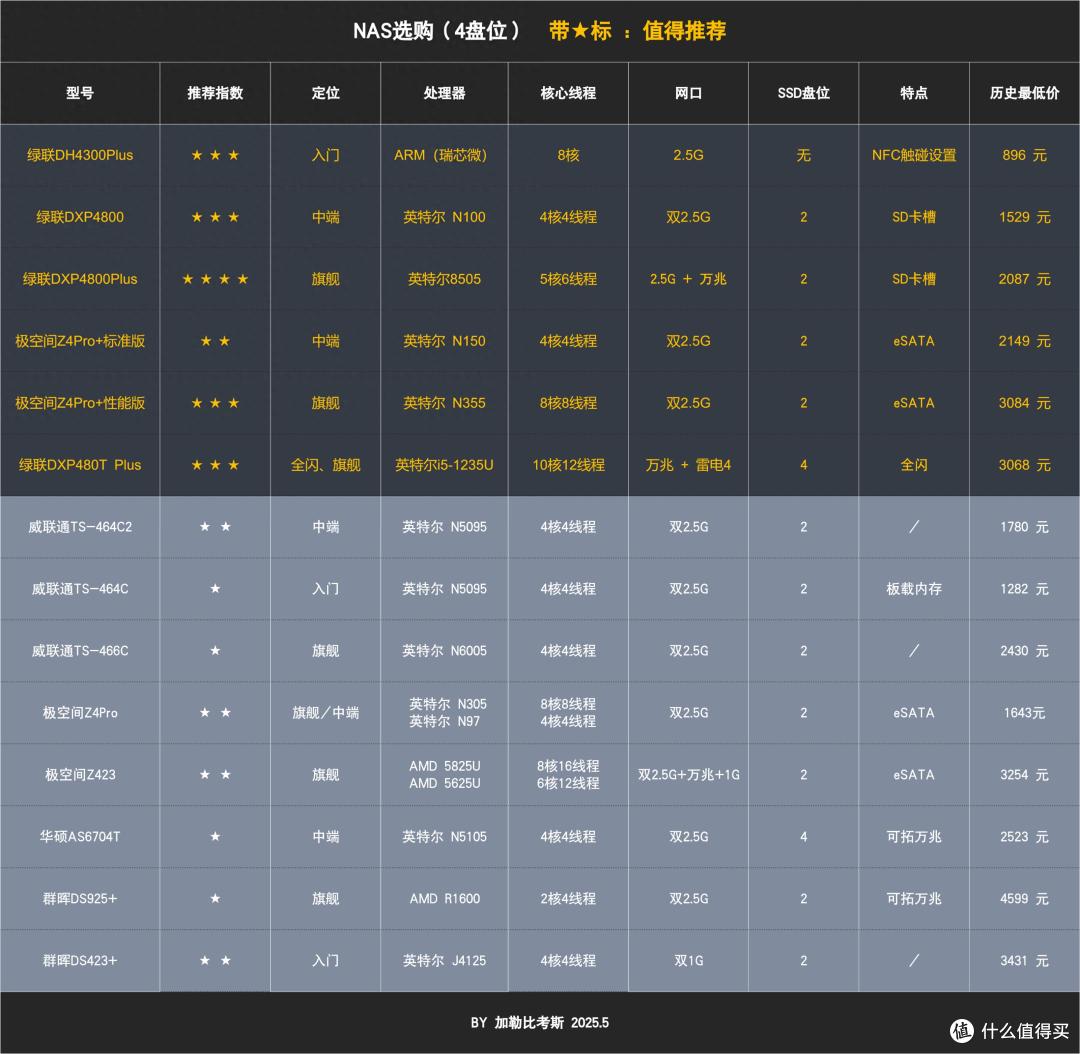
Task: Click the 10核12线程 cores cell
Action: tap(568, 465)
